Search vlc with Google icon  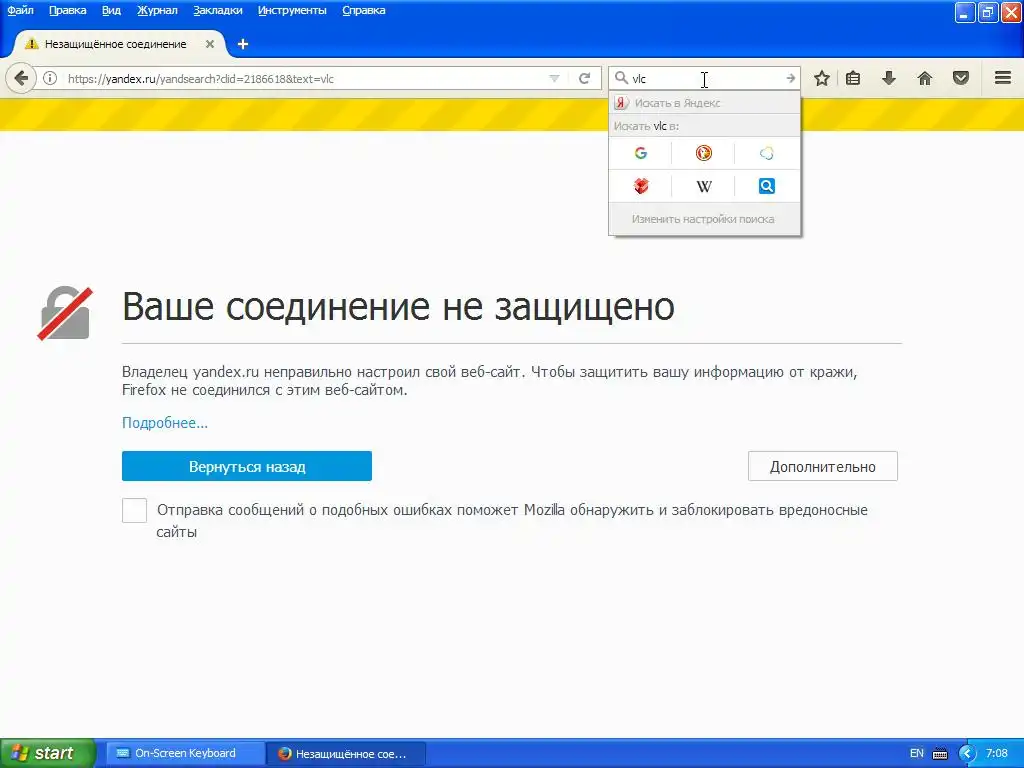641,153
